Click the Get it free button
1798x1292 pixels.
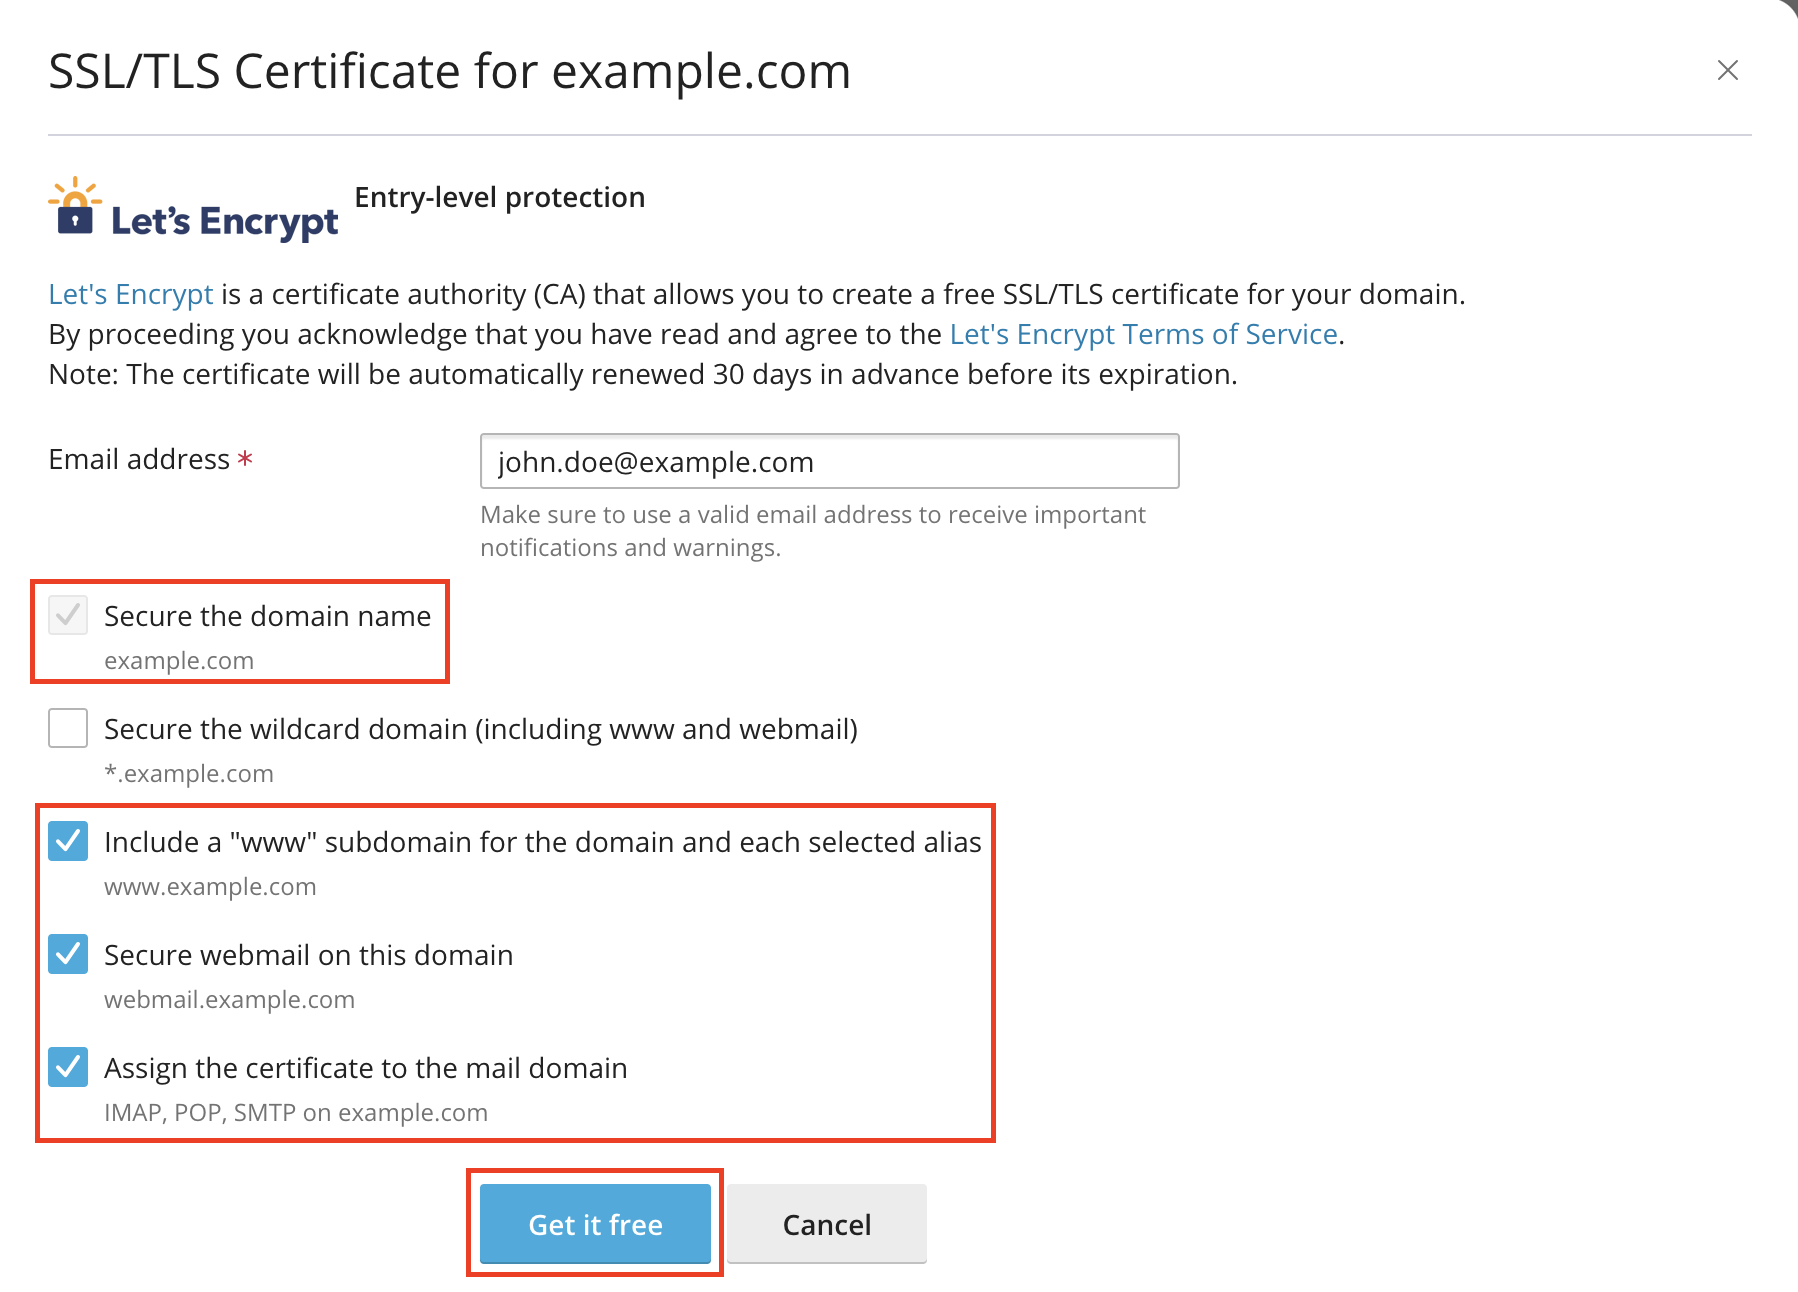pyautogui.click(x=595, y=1224)
